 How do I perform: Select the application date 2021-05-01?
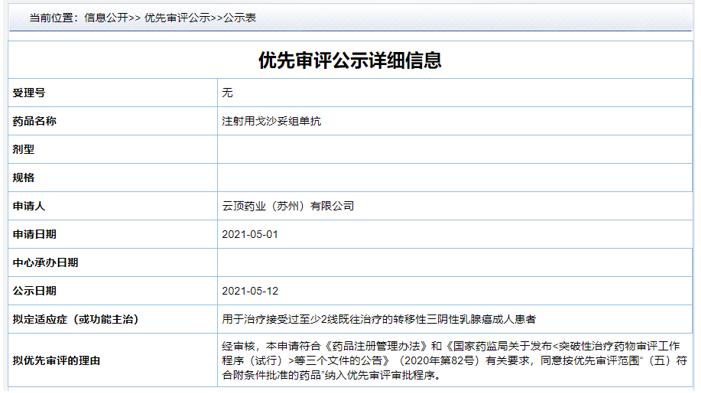point(250,234)
